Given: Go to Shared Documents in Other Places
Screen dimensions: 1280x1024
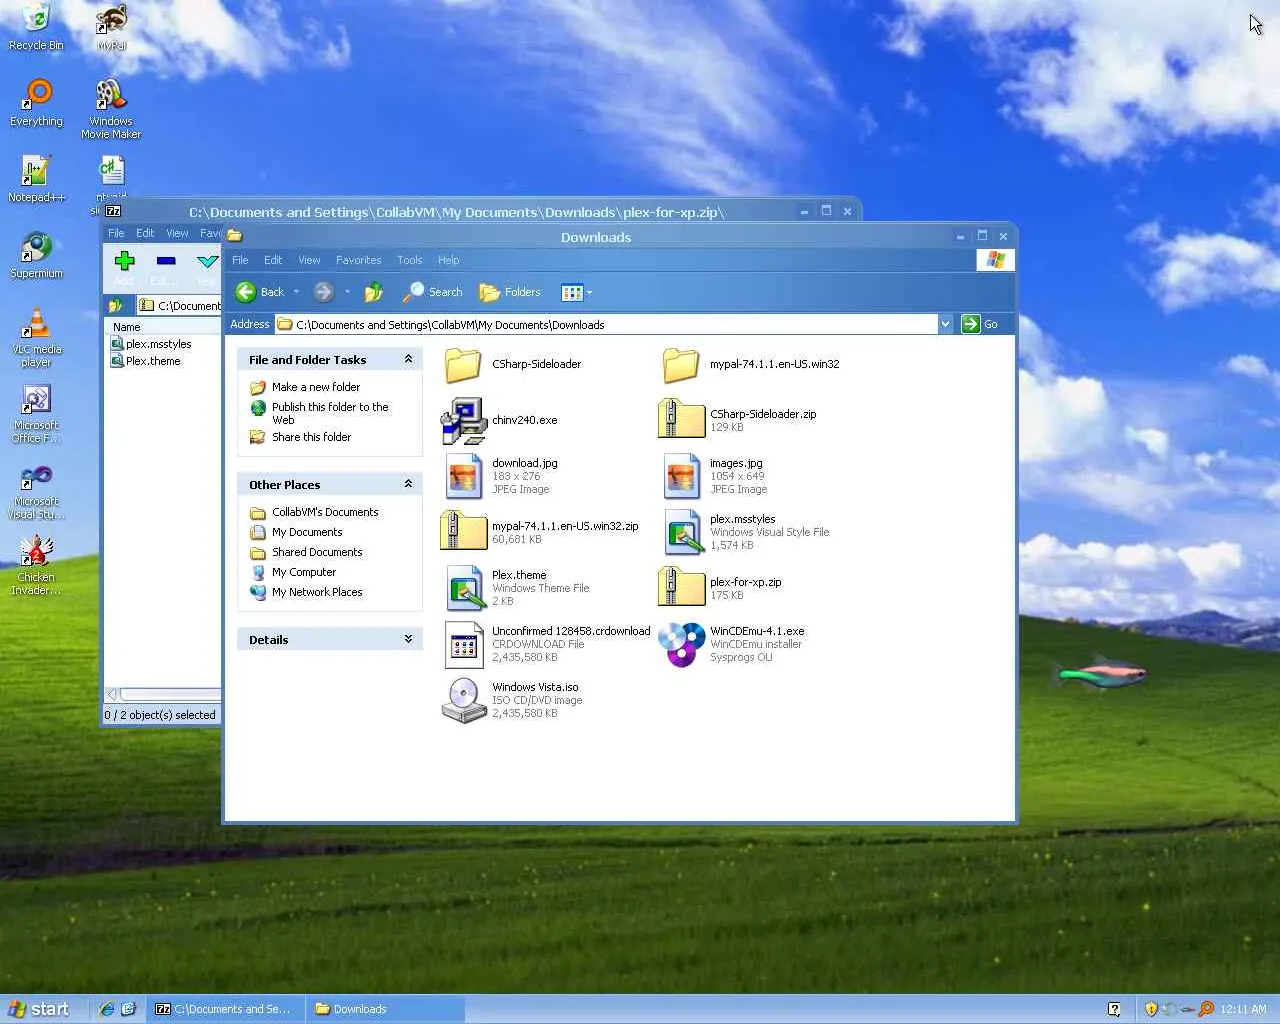Looking at the screenshot, I should tap(317, 552).
